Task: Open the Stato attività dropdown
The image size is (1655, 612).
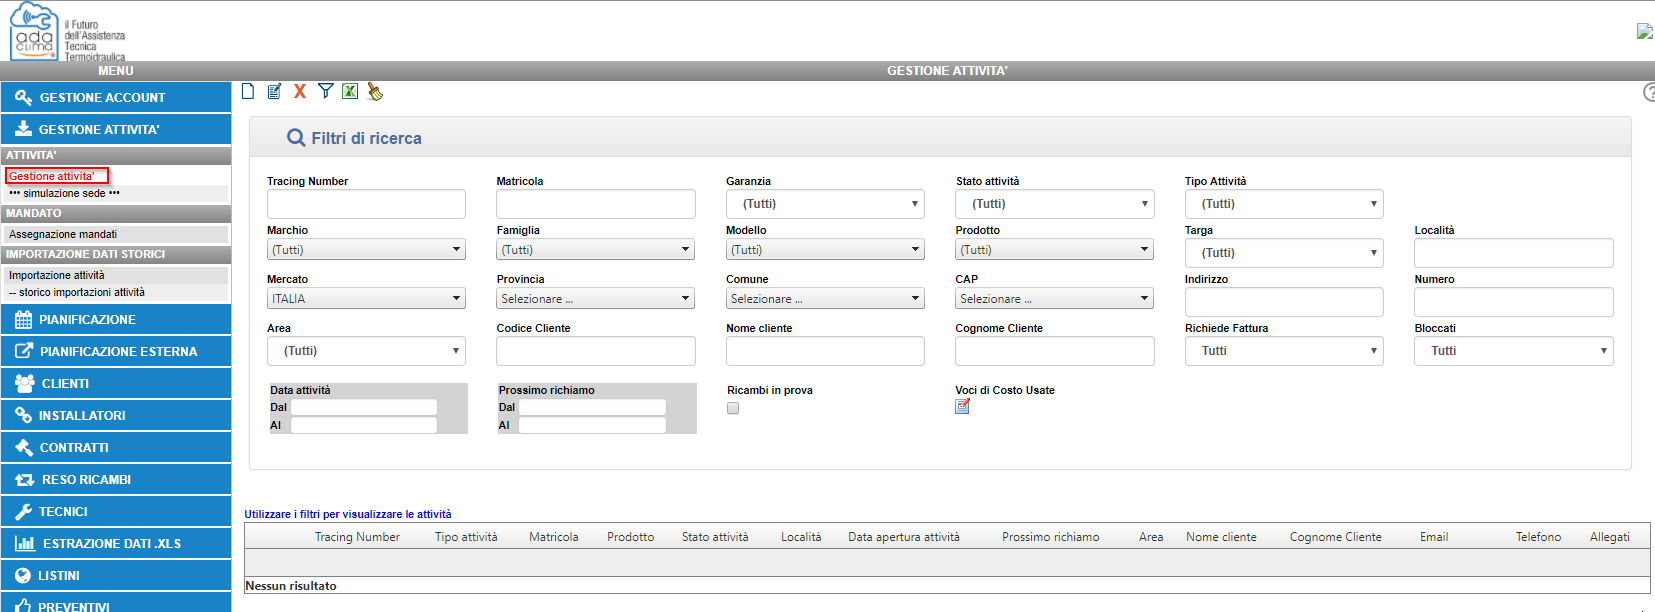Action: (x=1055, y=204)
